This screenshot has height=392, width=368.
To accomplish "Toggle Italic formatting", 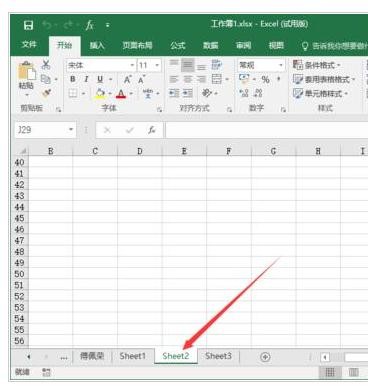I will coord(86,79).
